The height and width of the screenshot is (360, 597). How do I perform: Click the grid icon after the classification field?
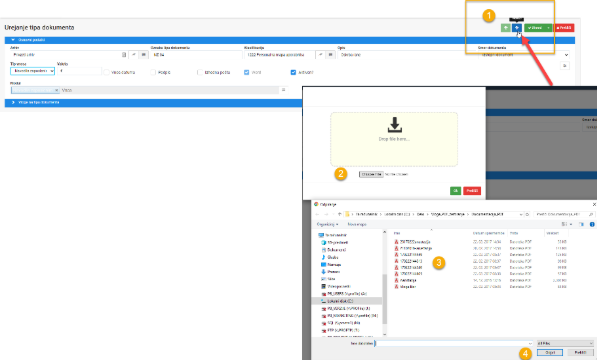click(330, 55)
